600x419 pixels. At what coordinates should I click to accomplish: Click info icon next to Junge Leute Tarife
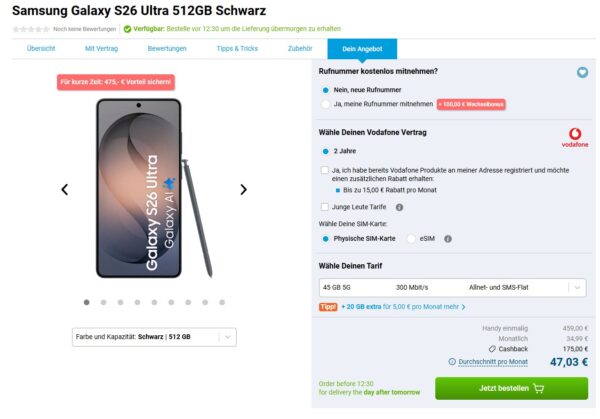pyautogui.click(x=400, y=207)
